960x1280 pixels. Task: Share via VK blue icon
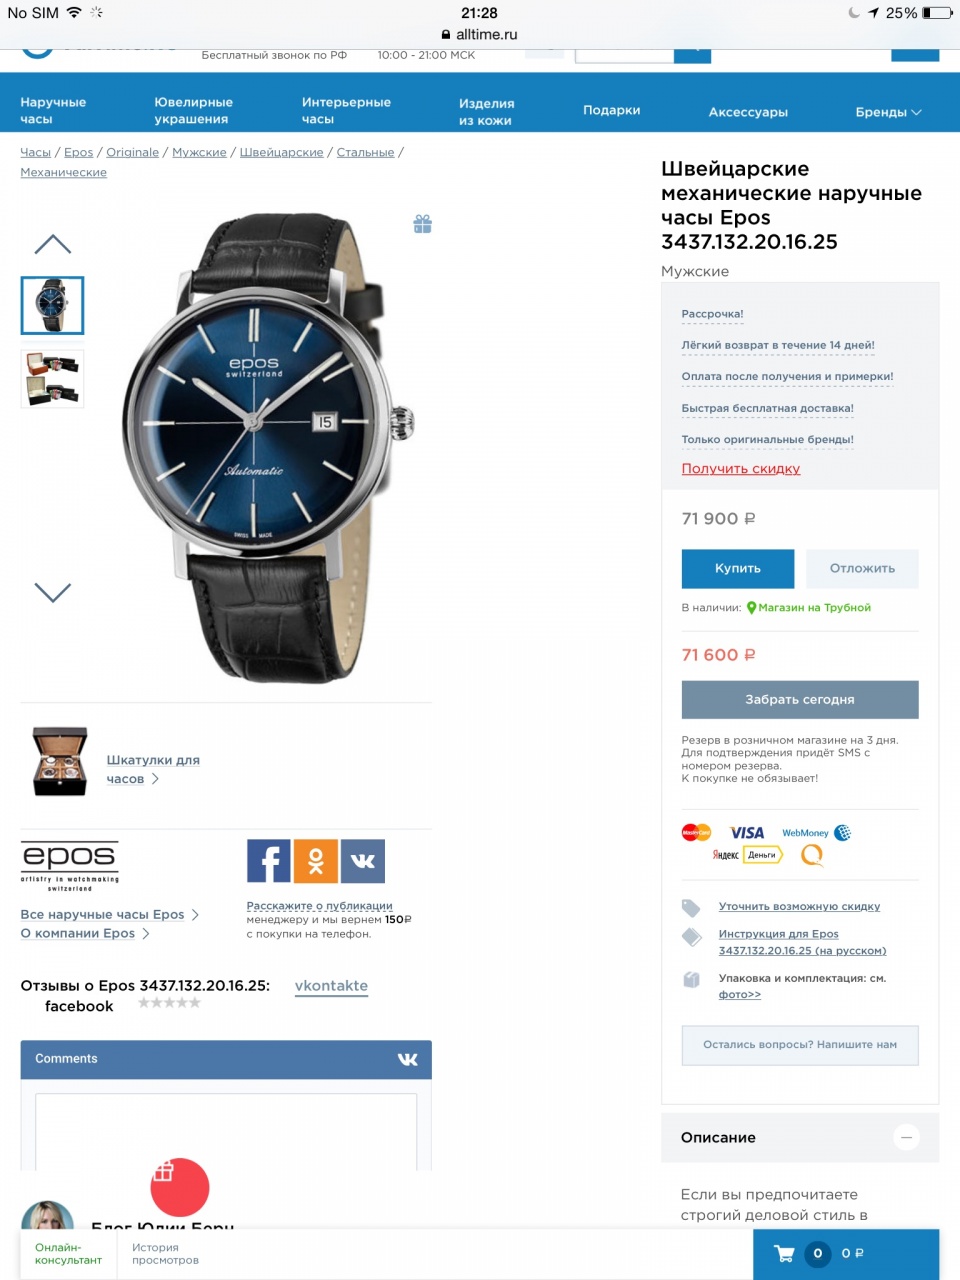coord(363,861)
